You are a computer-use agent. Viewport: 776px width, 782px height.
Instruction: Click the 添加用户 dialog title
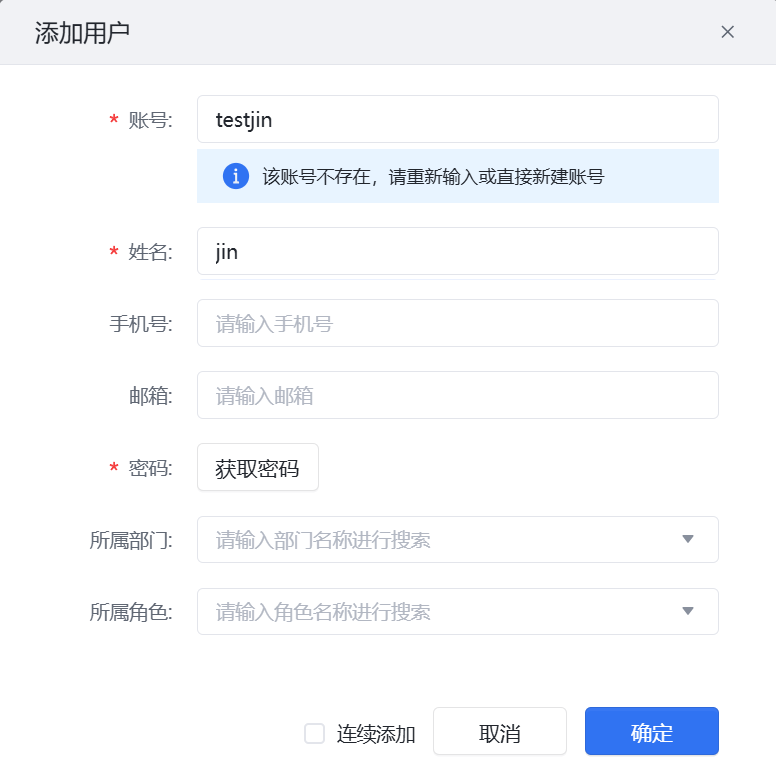[82, 33]
